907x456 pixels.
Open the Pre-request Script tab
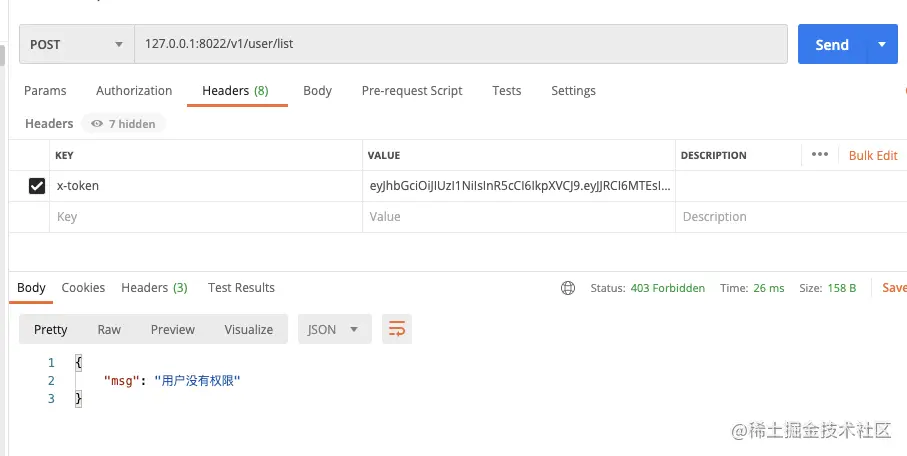(x=412, y=91)
